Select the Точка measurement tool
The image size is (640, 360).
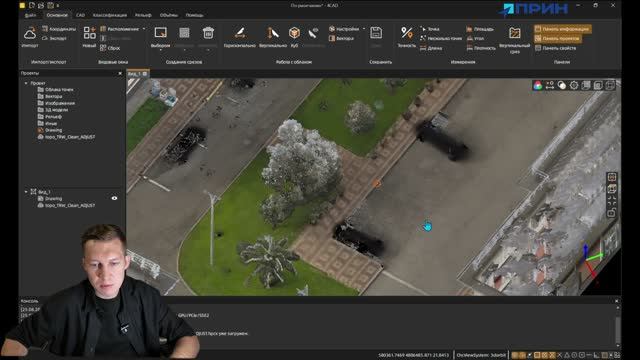430,29
